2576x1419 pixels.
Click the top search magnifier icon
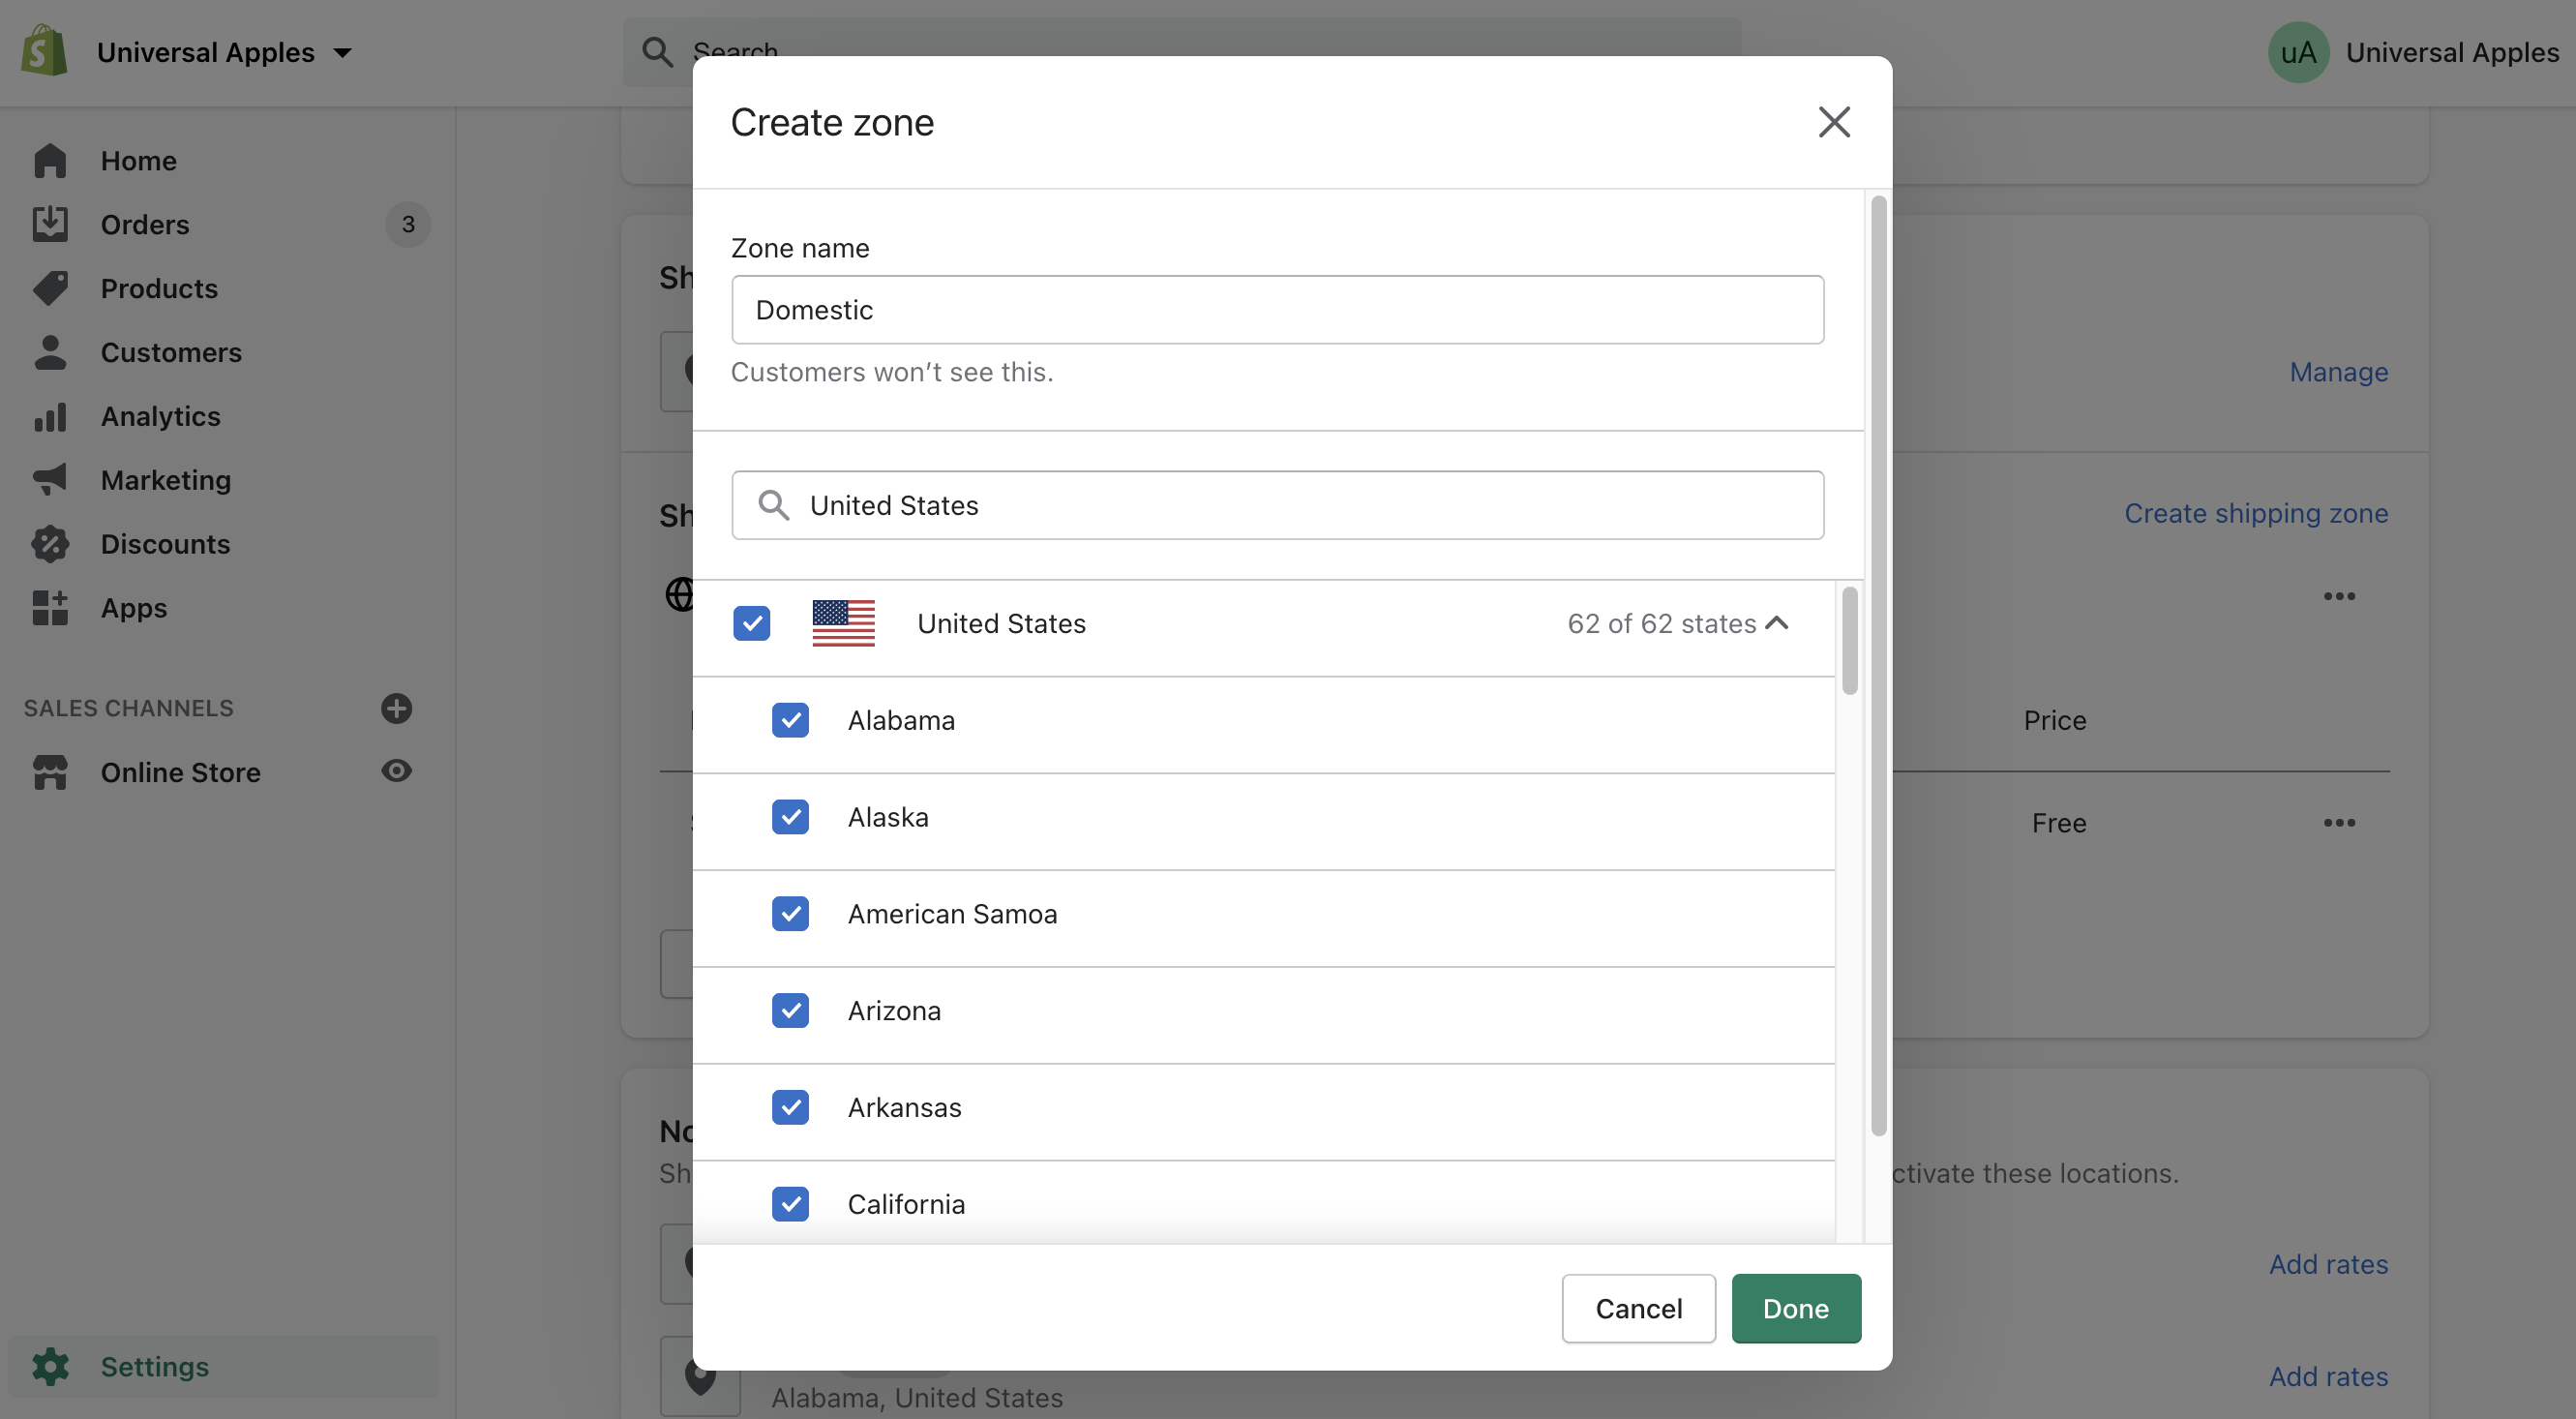(657, 51)
